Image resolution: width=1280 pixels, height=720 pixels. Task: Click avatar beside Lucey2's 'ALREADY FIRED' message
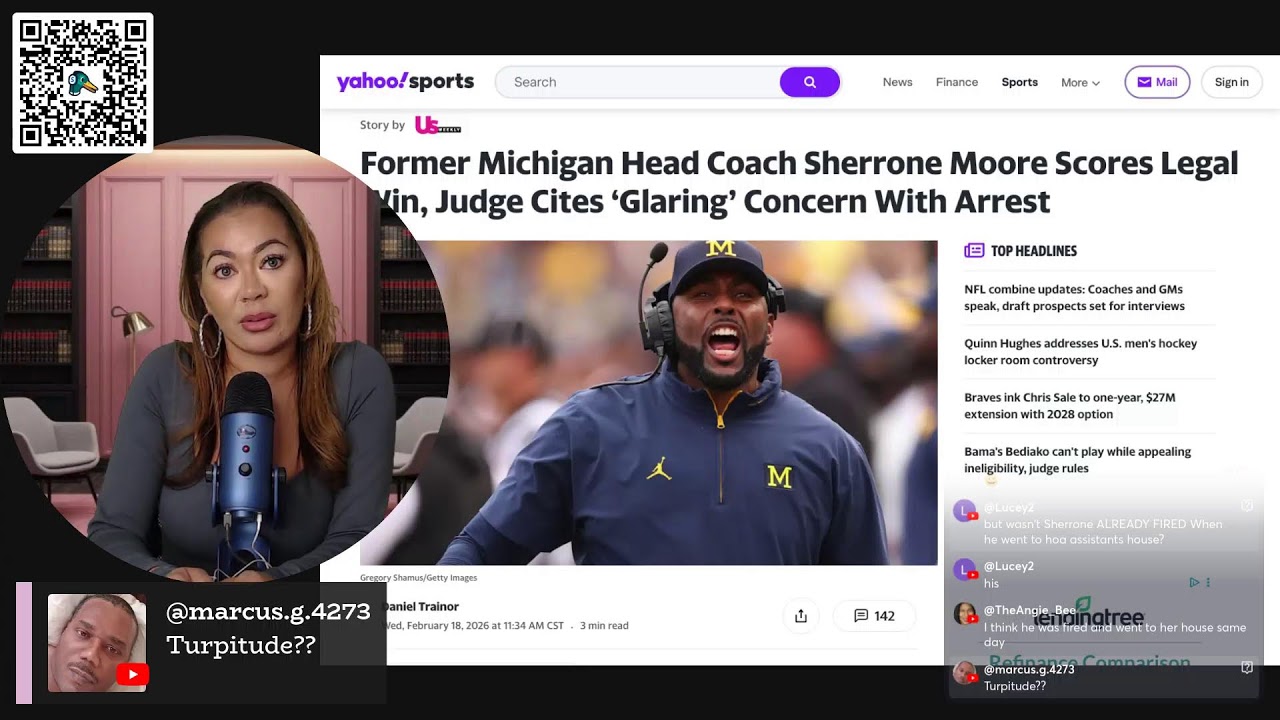(x=965, y=511)
